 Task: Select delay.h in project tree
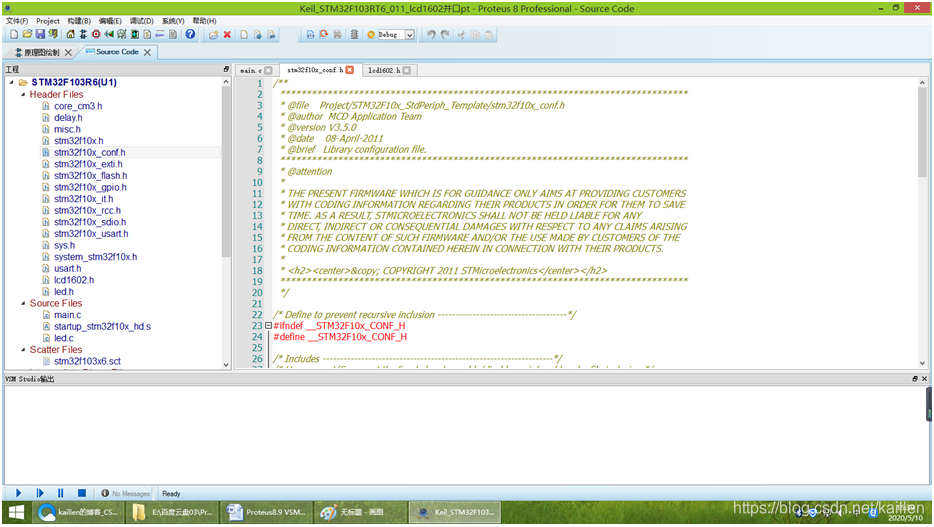tap(68, 117)
